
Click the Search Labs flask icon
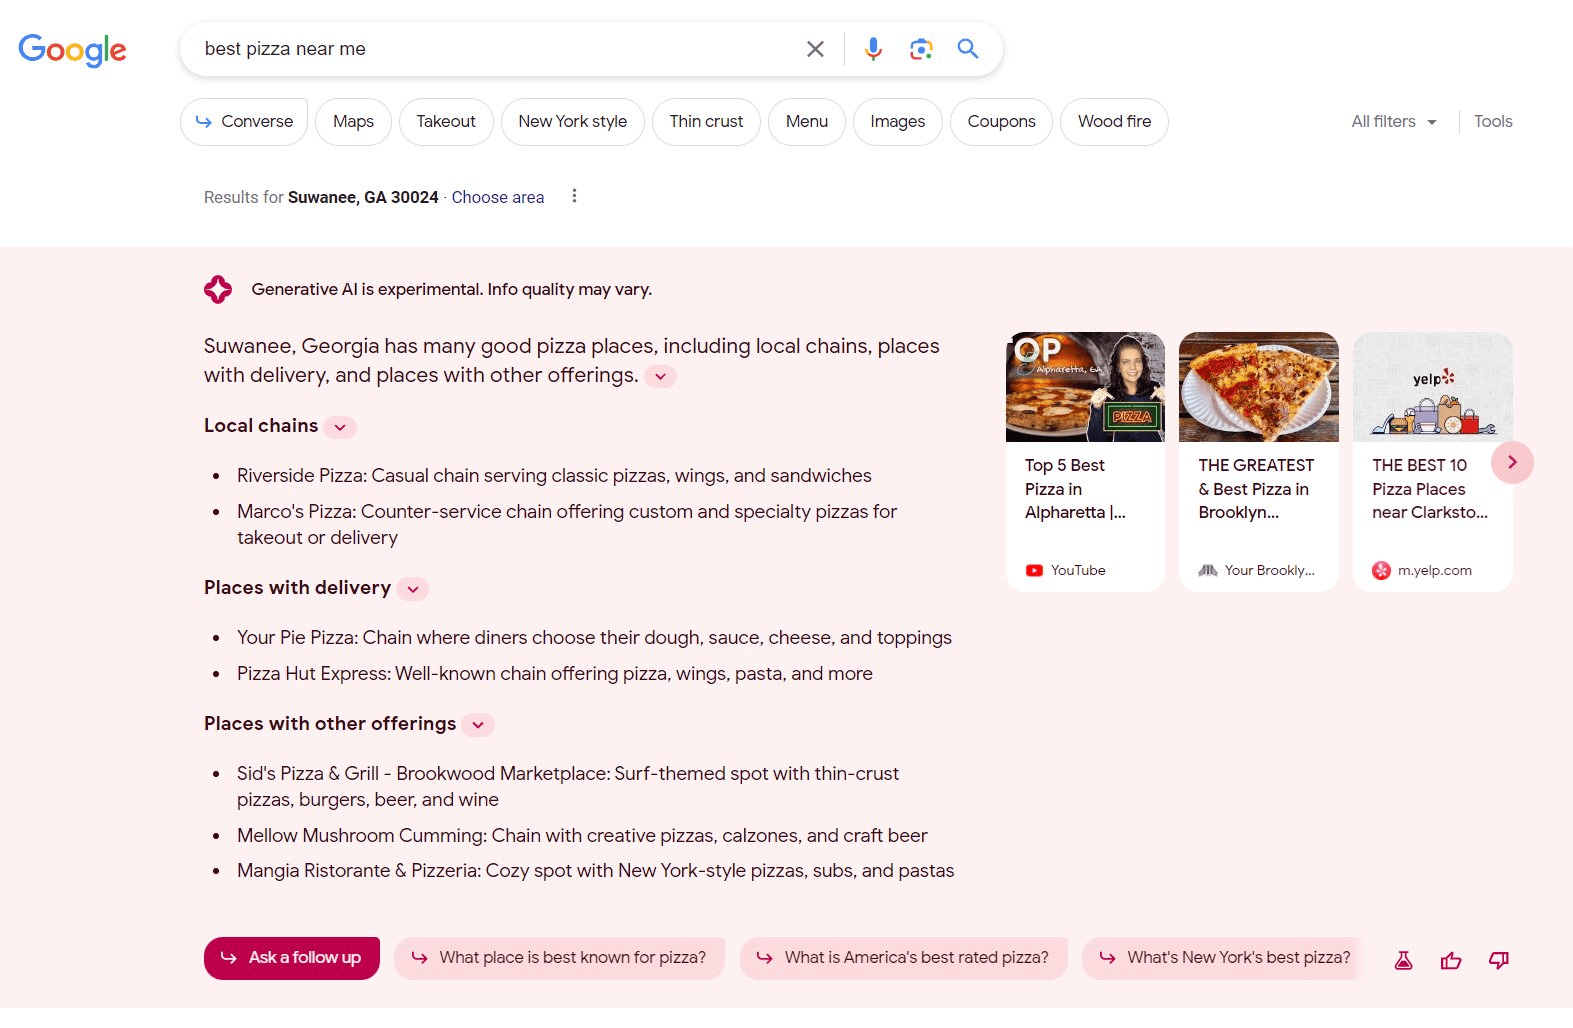pos(1403,961)
